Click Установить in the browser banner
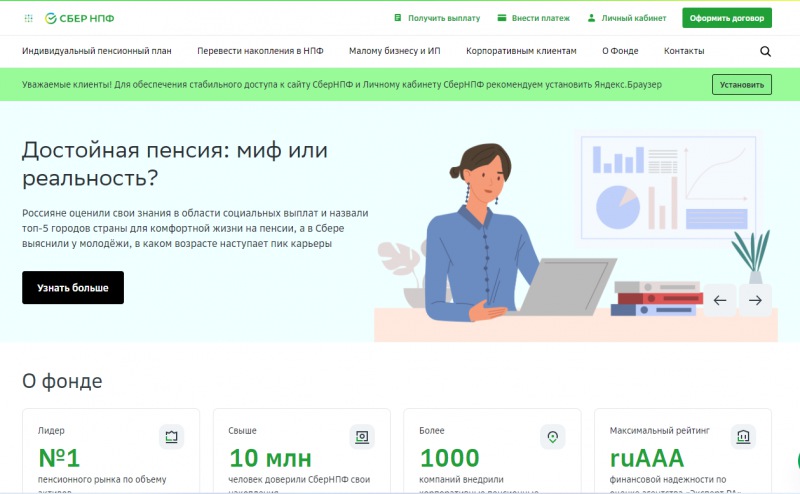The height and width of the screenshot is (494, 800). point(741,85)
